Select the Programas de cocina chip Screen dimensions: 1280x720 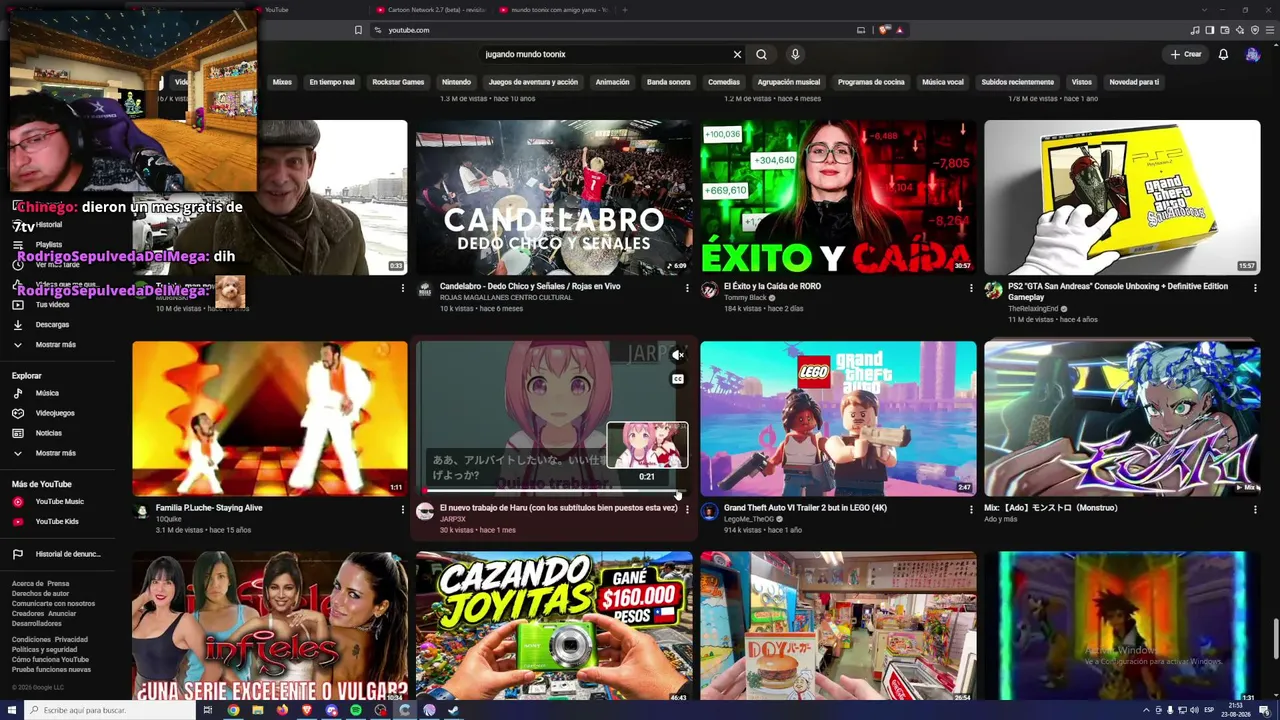[x=871, y=82]
